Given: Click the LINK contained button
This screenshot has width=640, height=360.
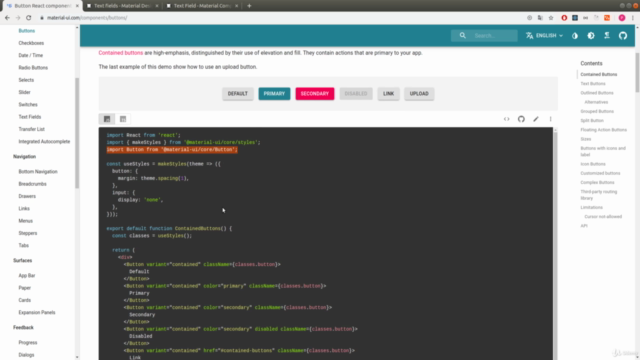Looking at the screenshot, I should 388,94.
